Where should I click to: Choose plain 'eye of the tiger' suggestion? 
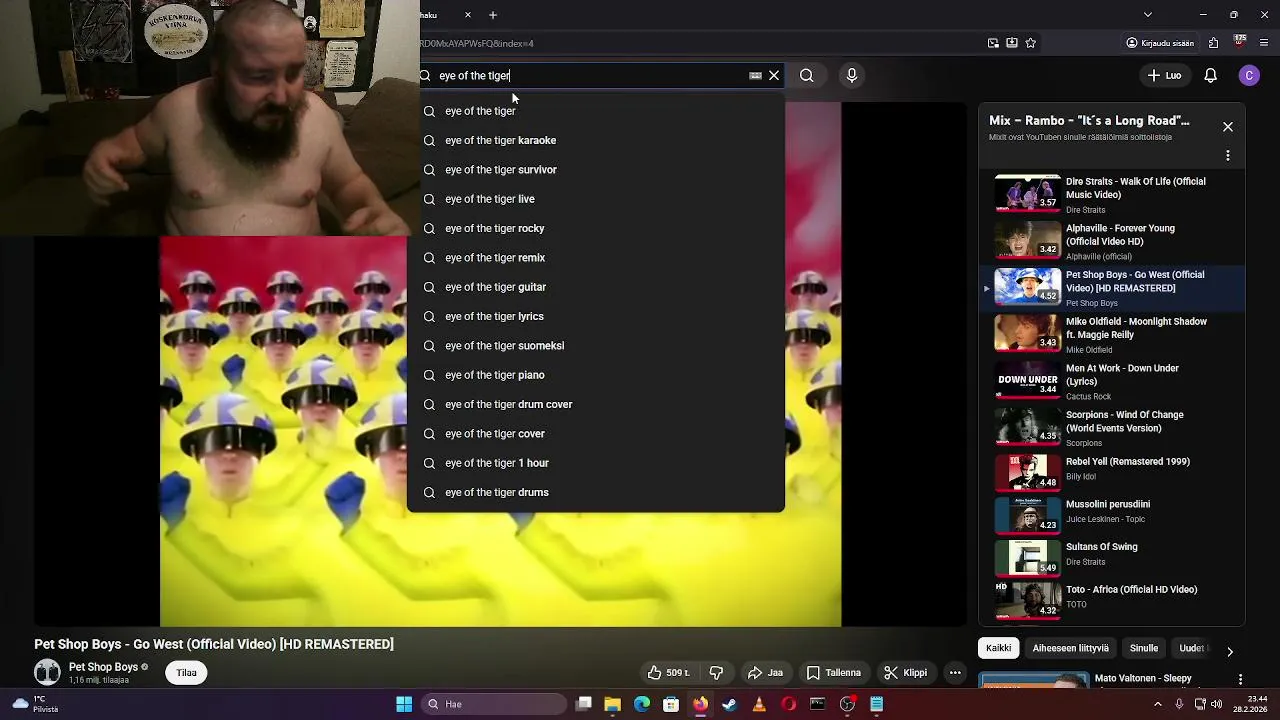click(x=595, y=111)
